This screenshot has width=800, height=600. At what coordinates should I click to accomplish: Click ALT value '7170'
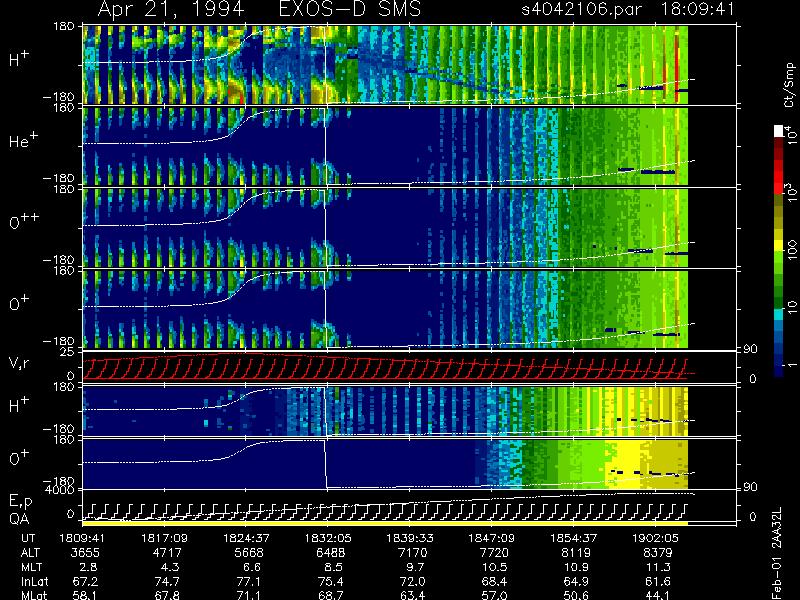point(412,553)
